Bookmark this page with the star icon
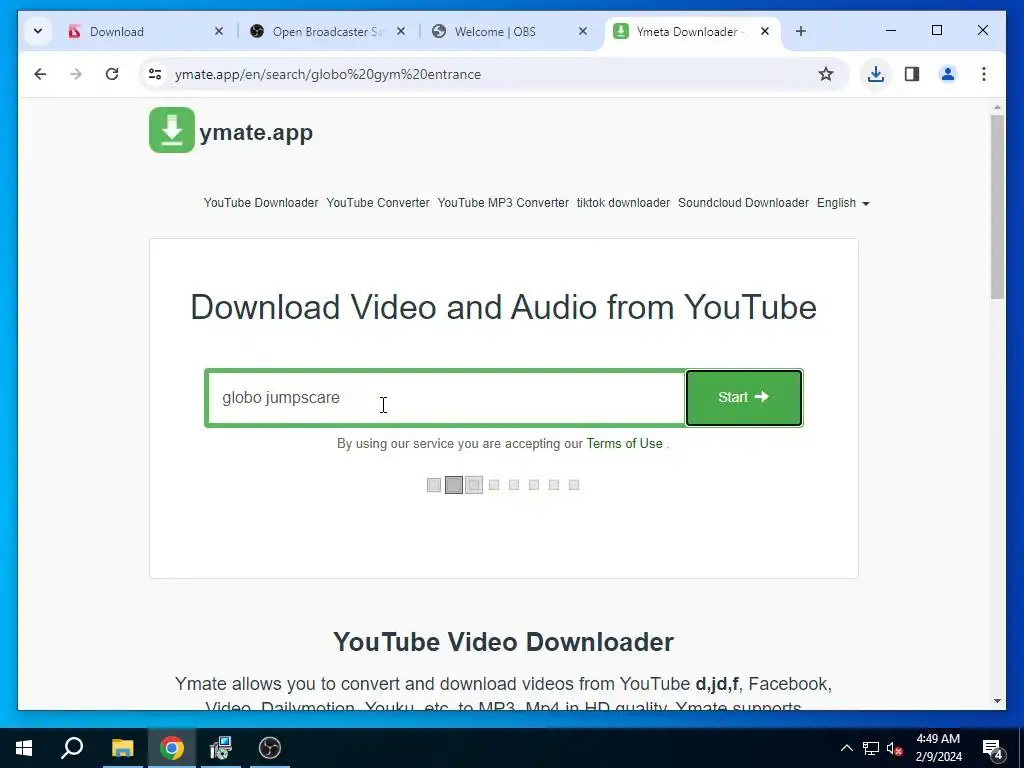The height and width of the screenshot is (768, 1024). click(825, 74)
